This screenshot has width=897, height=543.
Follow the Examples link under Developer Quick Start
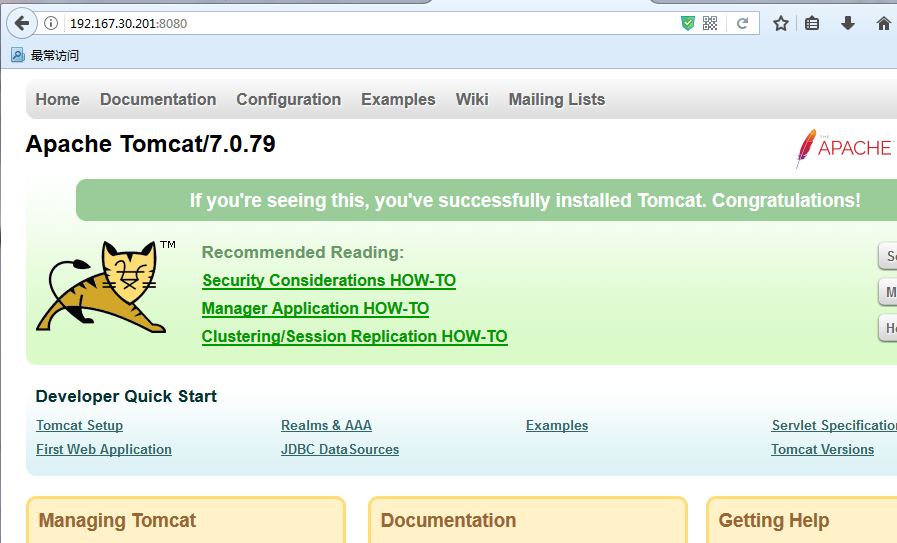[x=557, y=426]
